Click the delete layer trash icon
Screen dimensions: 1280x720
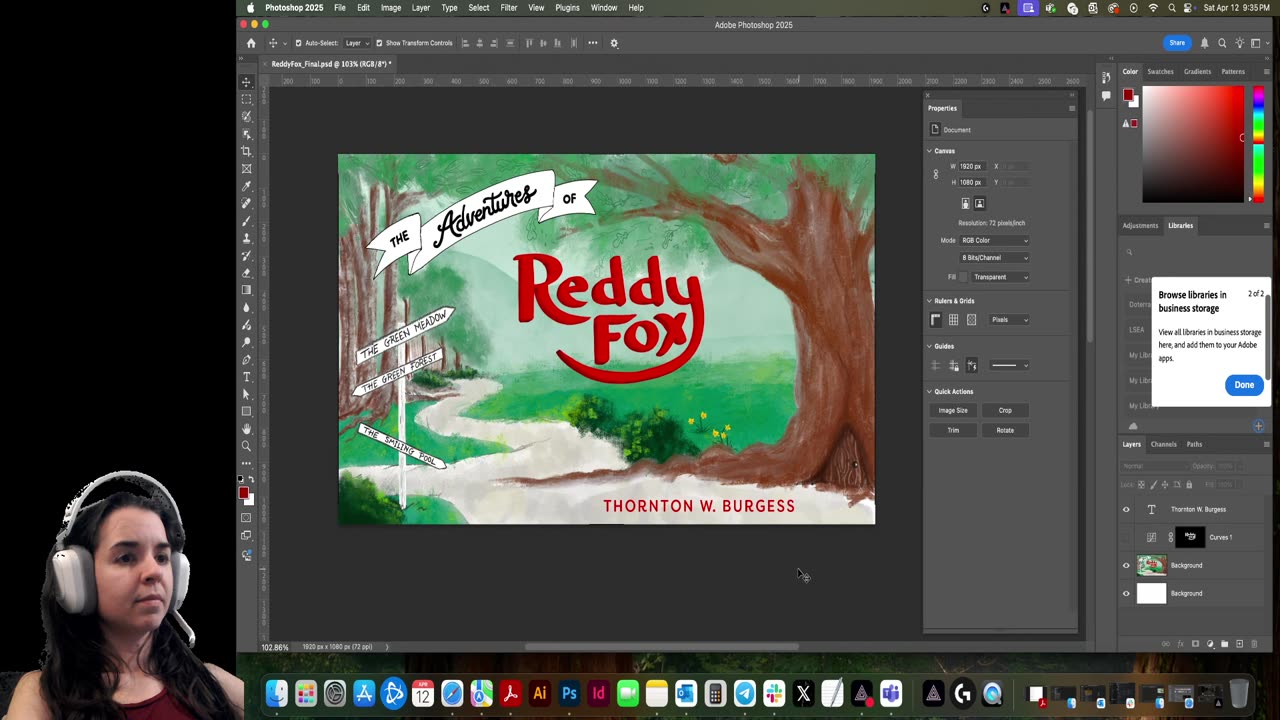tap(1254, 644)
